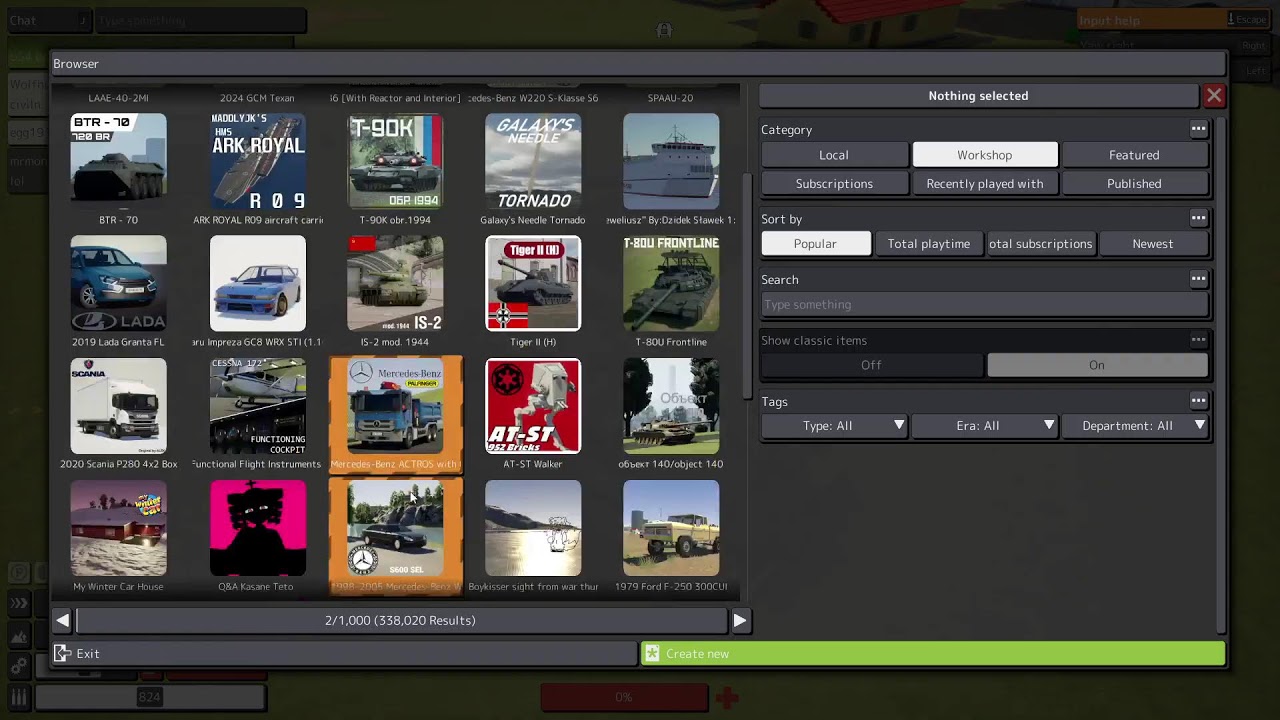
Task: Select the Q&A Kasane Teto thumbnail
Action: 258,528
